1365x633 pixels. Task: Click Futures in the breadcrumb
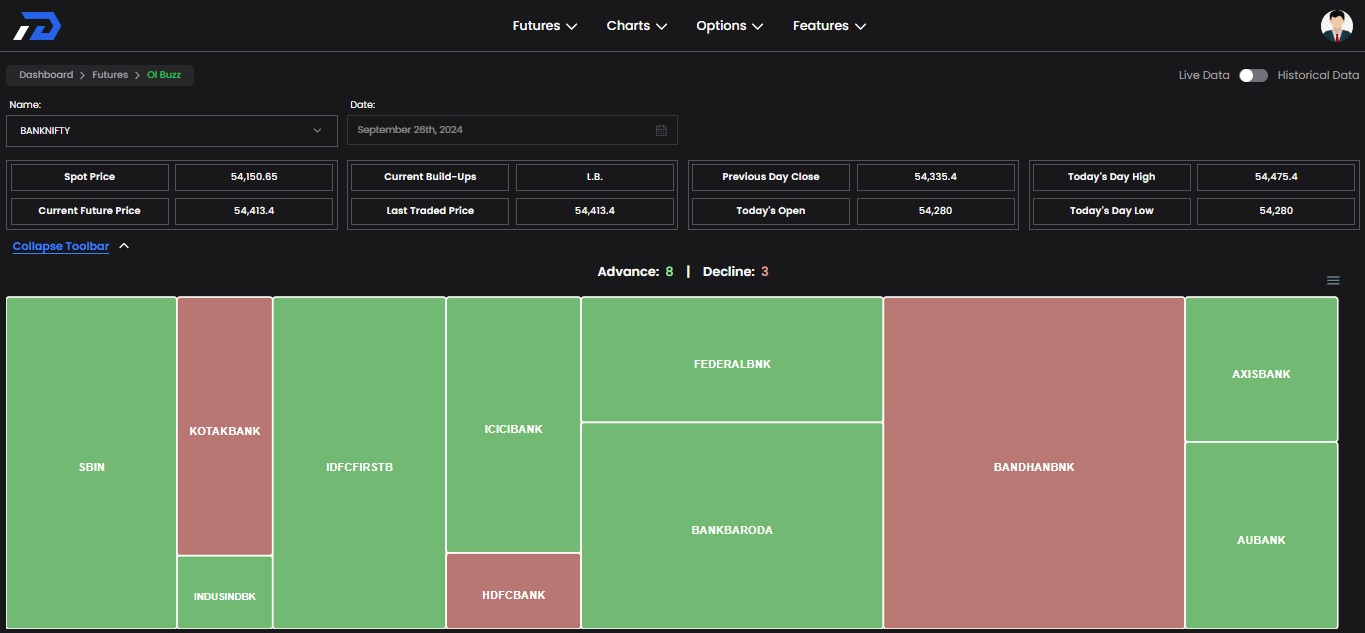pos(110,75)
